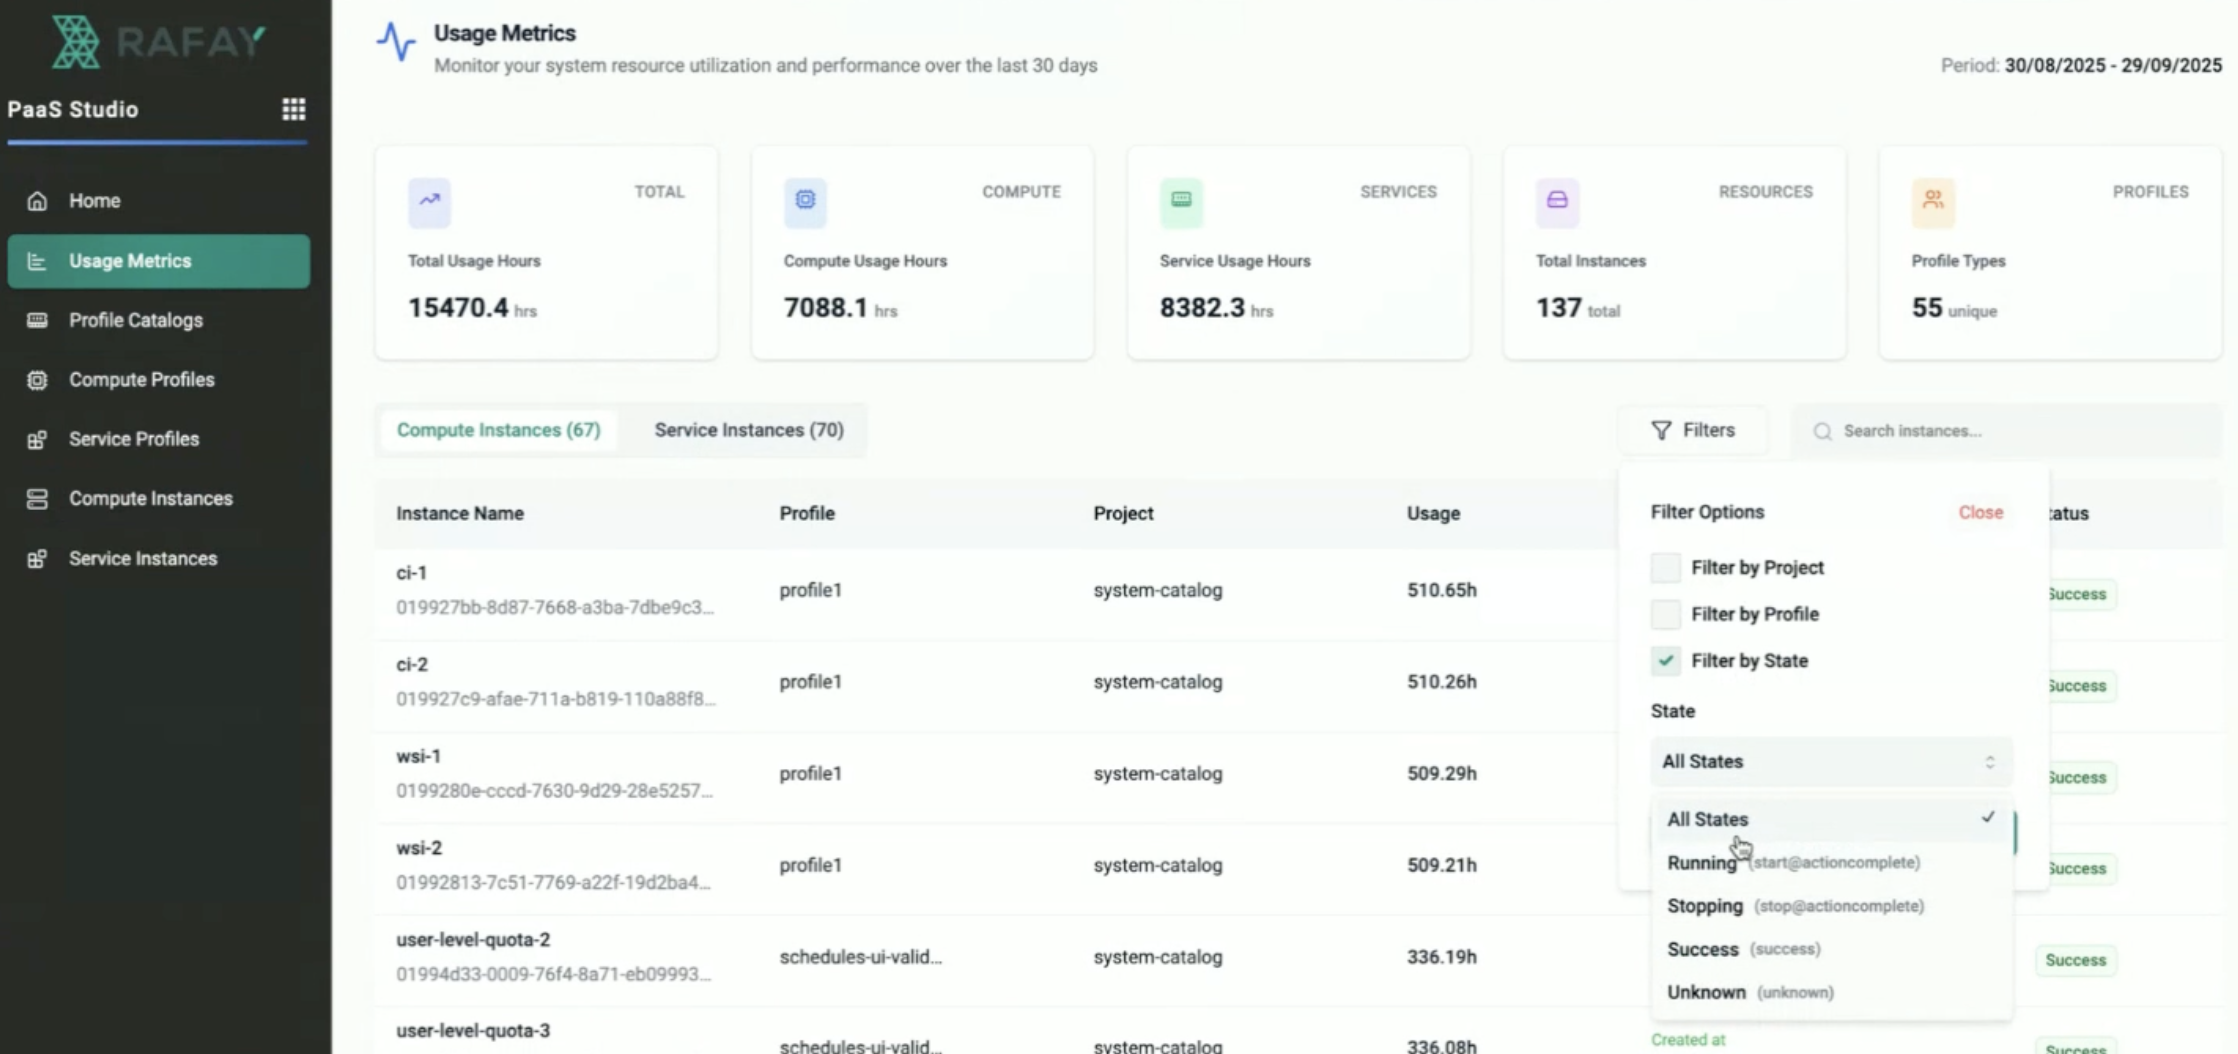Image resolution: width=2238 pixels, height=1054 pixels.
Task: Click the Compute Instances server icon
Action: 37,499
